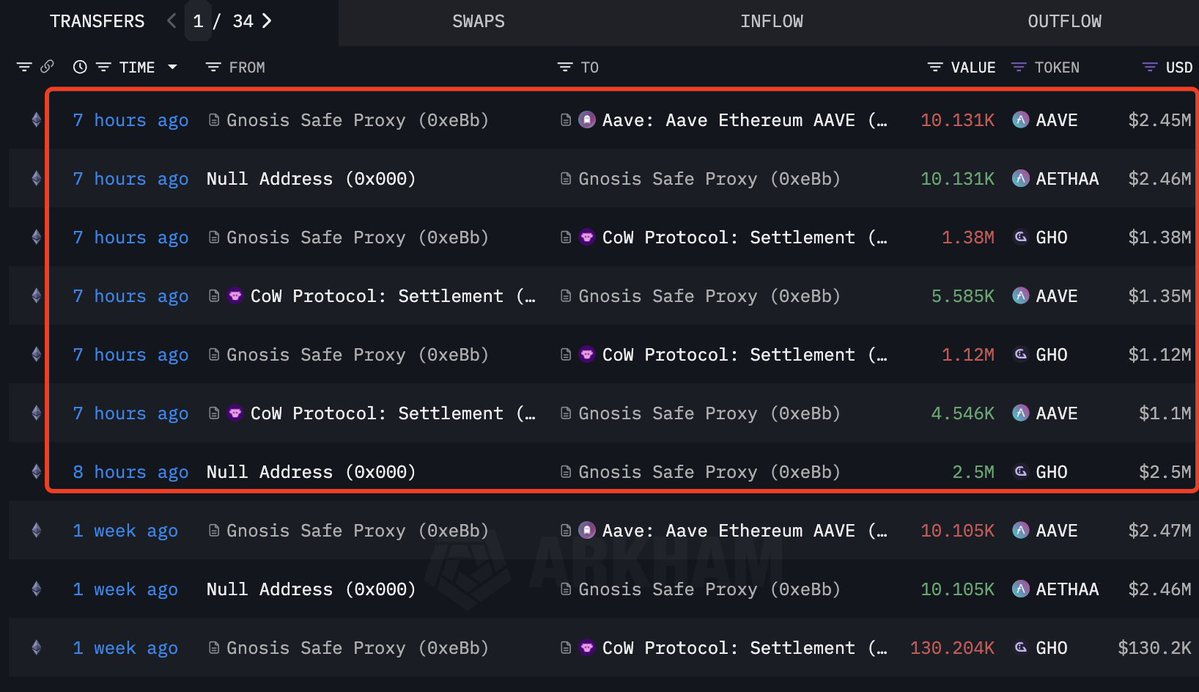The width and height of the screenshot is (1199, 692).
Task: Click the USD amount $2.47M
Action: click(x=1159, y=531)
